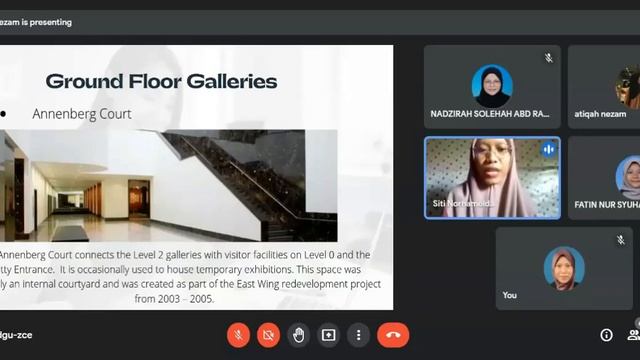Turn on your camera with the red video button
The image size is (640, 360).
point(269,335)
